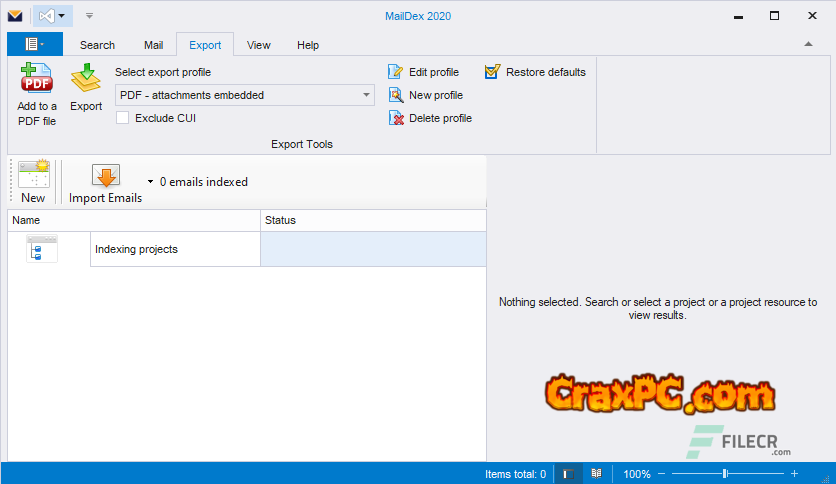The height and width of the screenshot is (484, 836).
Task: Open the Select export profile dropdown
Action: pos(366,95)
